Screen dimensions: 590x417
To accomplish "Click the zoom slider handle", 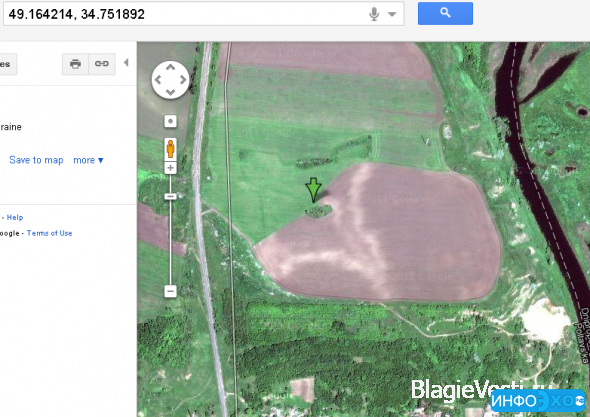I will 170,196.
